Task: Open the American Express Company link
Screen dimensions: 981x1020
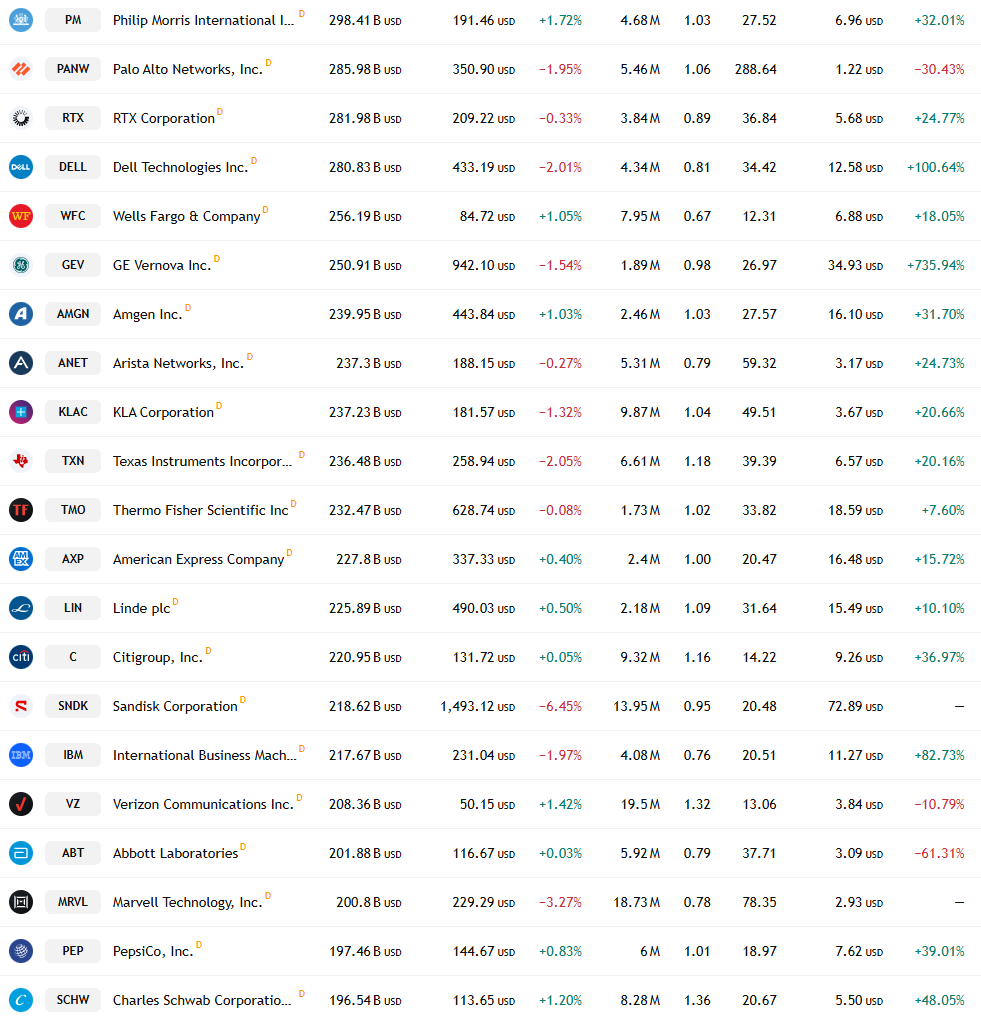Action: [x=198, y=559]
